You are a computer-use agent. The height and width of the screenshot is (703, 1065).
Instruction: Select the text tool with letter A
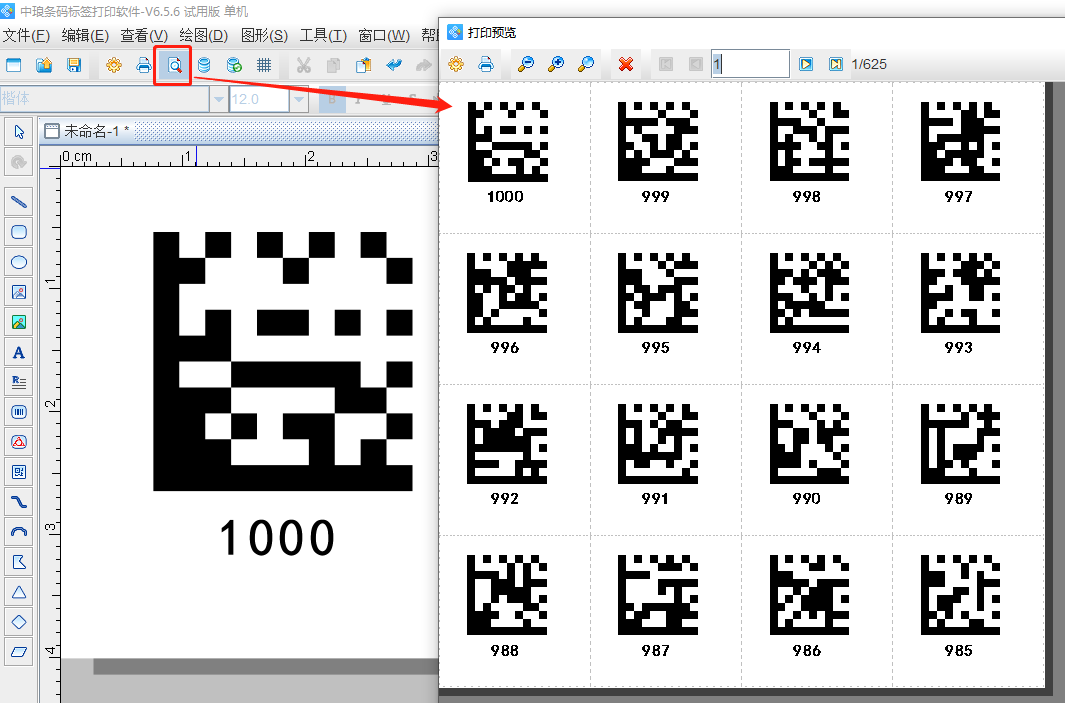[18, 352]
